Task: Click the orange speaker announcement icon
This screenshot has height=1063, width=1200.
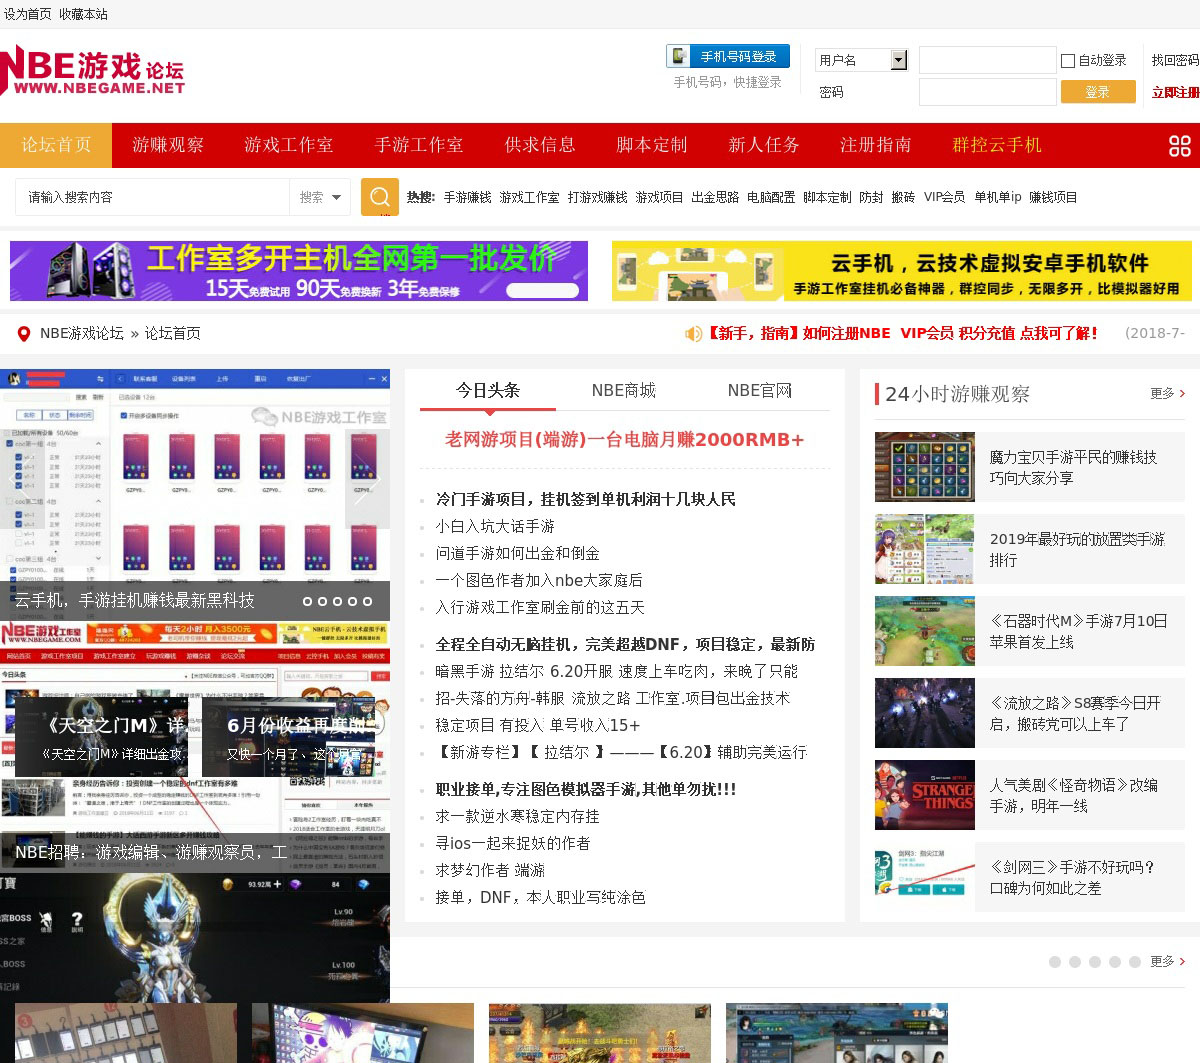Action: point(692,334)
